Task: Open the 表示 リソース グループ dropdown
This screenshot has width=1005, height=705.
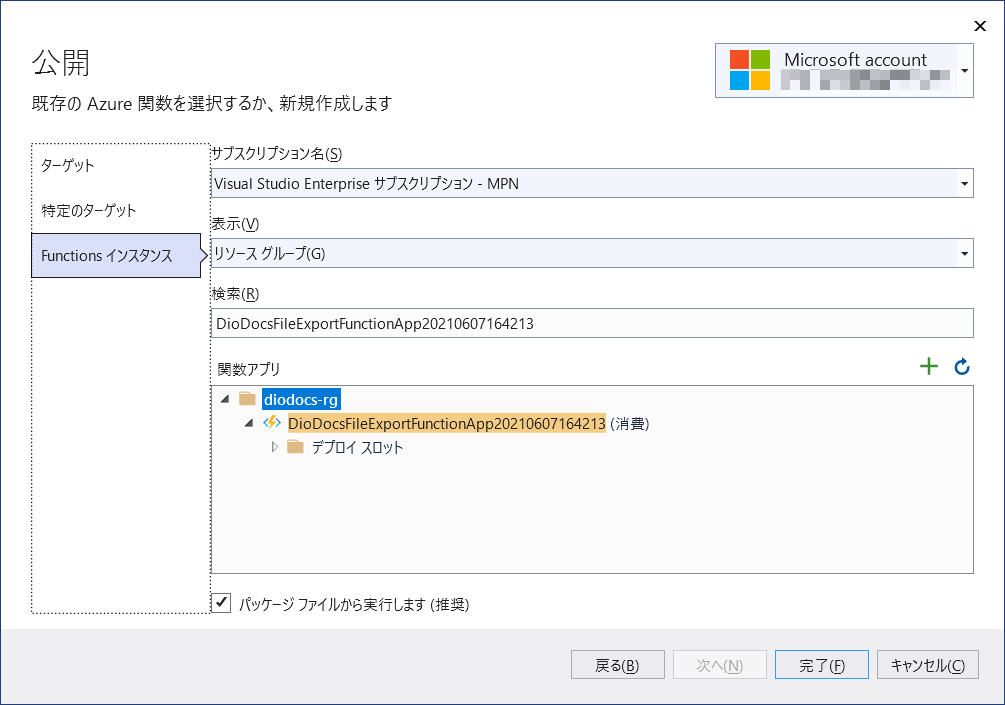Action: tap(964, 254)
